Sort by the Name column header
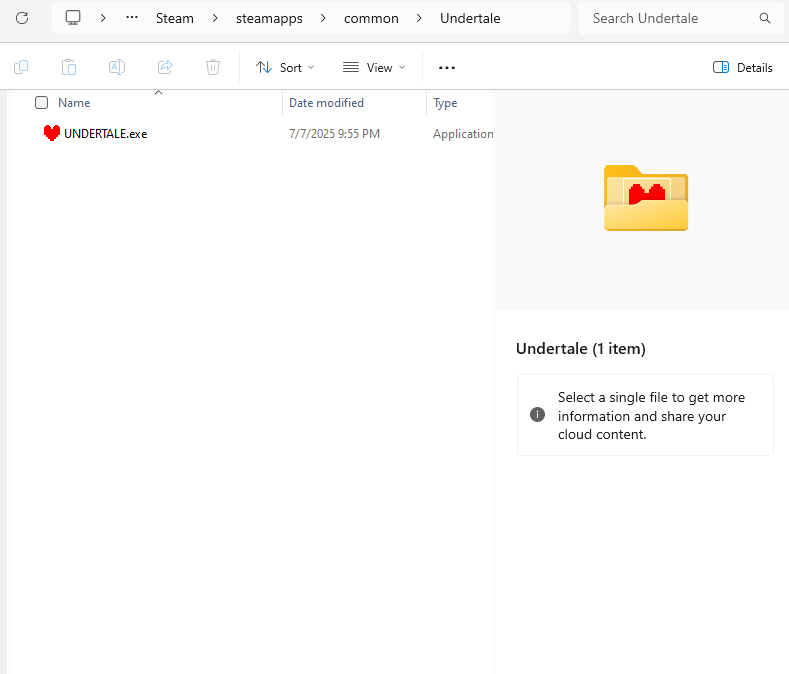Image resolution: width=789 pixels, height=674 pixels. click(x=74, y=103)
